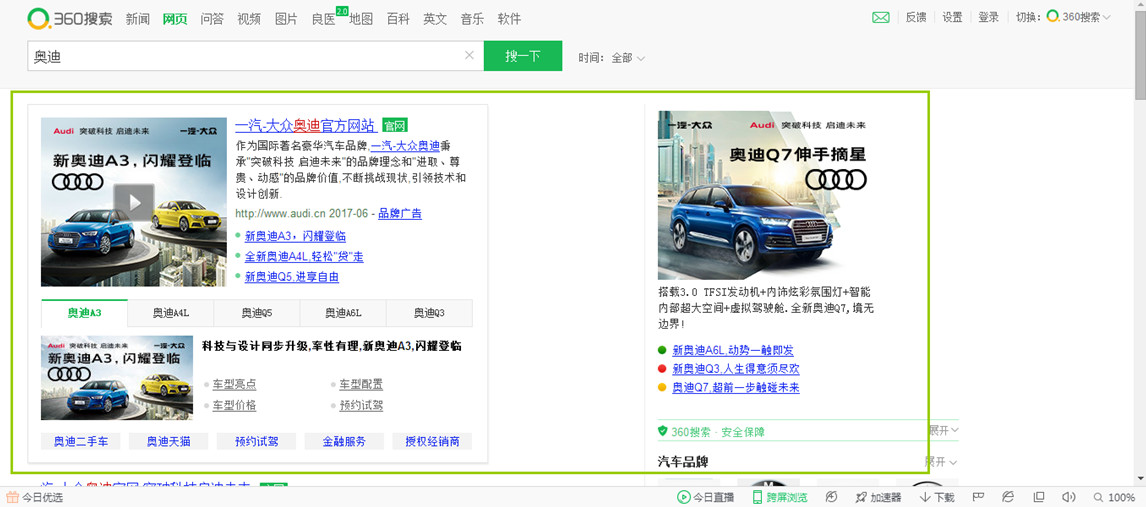
Task: Expand the 汽车品牌 section with 展开
Action: (x=941, y=462)
